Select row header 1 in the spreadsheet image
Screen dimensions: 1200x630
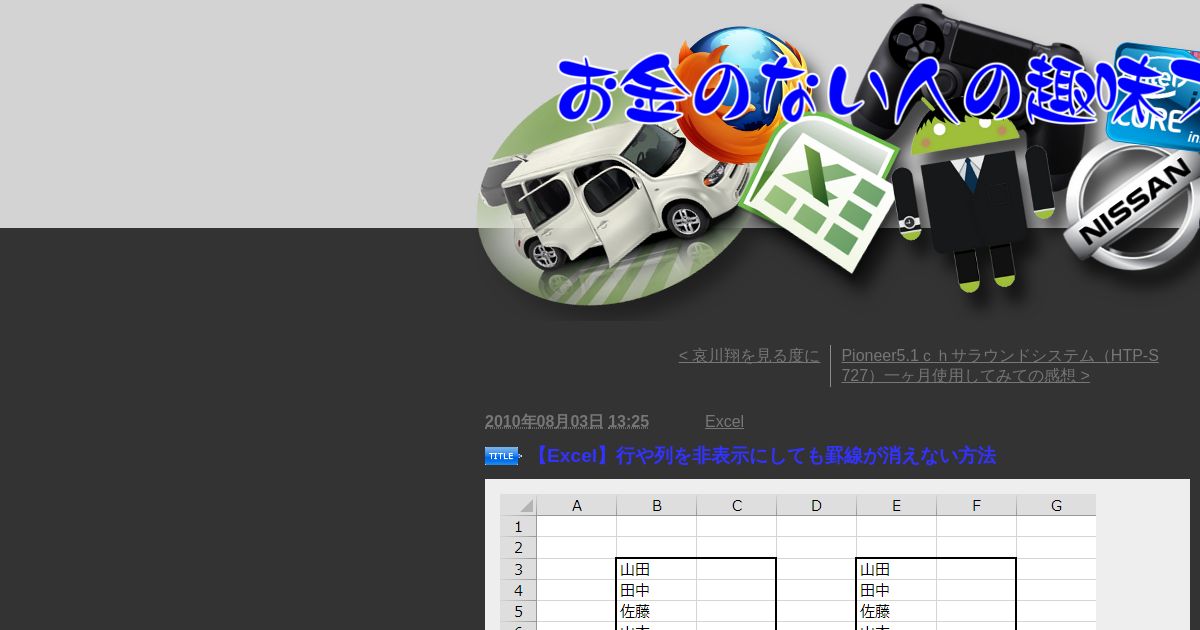pos(519,527)
